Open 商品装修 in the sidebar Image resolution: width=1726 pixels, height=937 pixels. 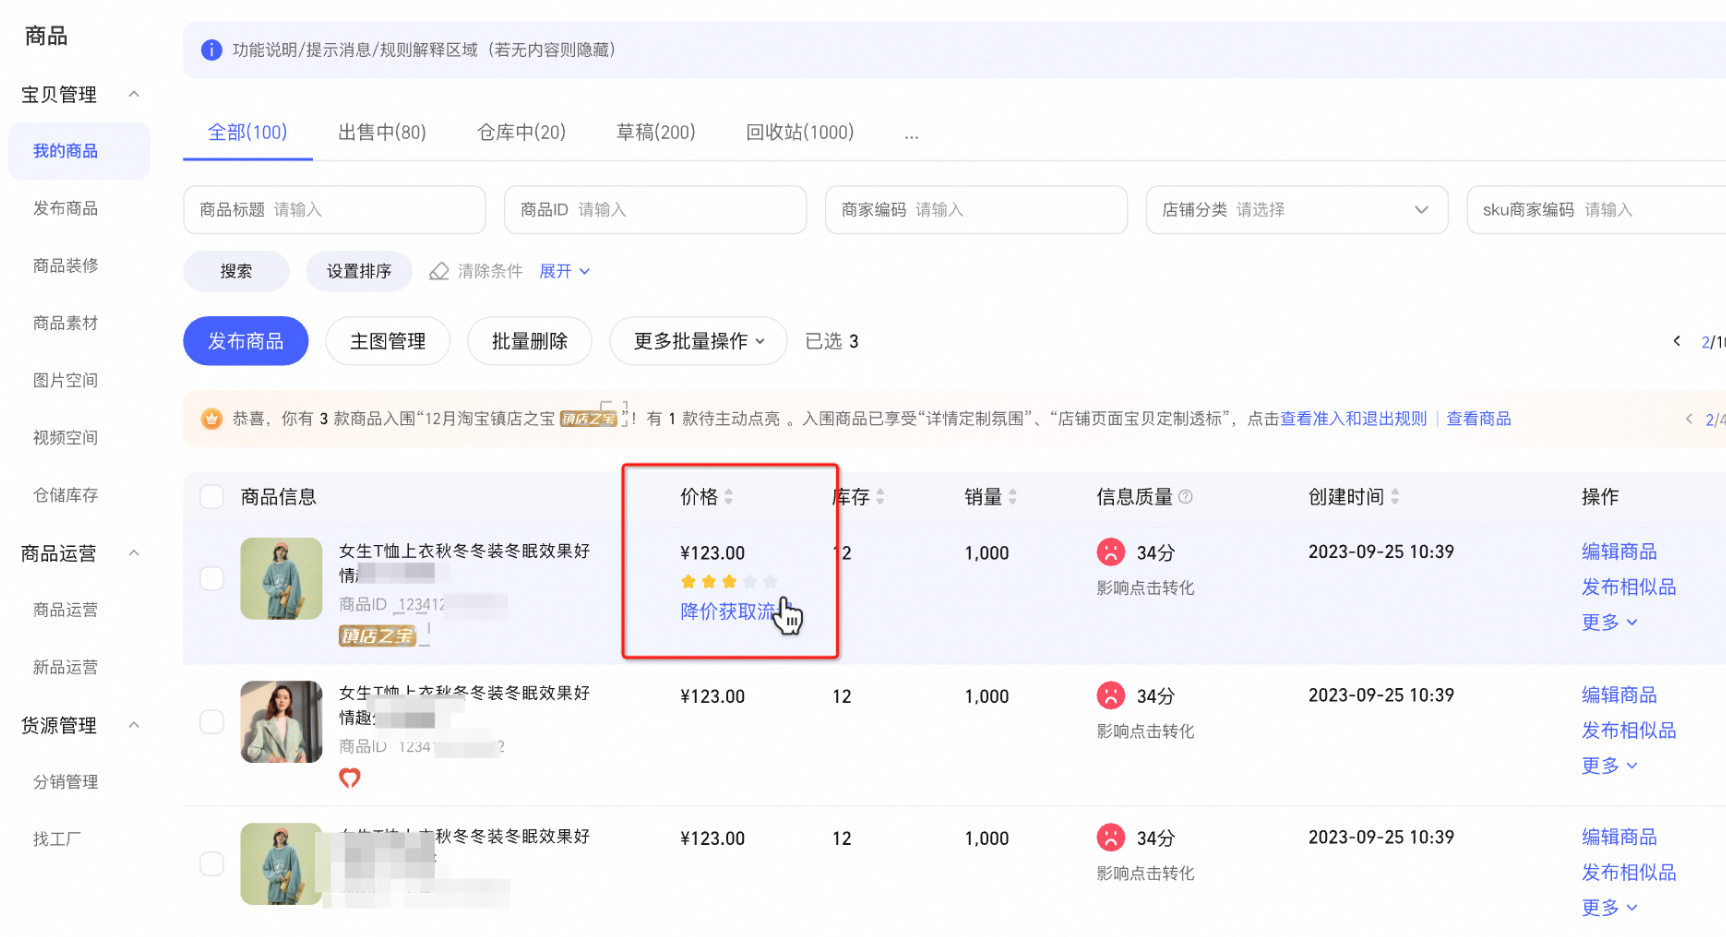pos(65,265)
